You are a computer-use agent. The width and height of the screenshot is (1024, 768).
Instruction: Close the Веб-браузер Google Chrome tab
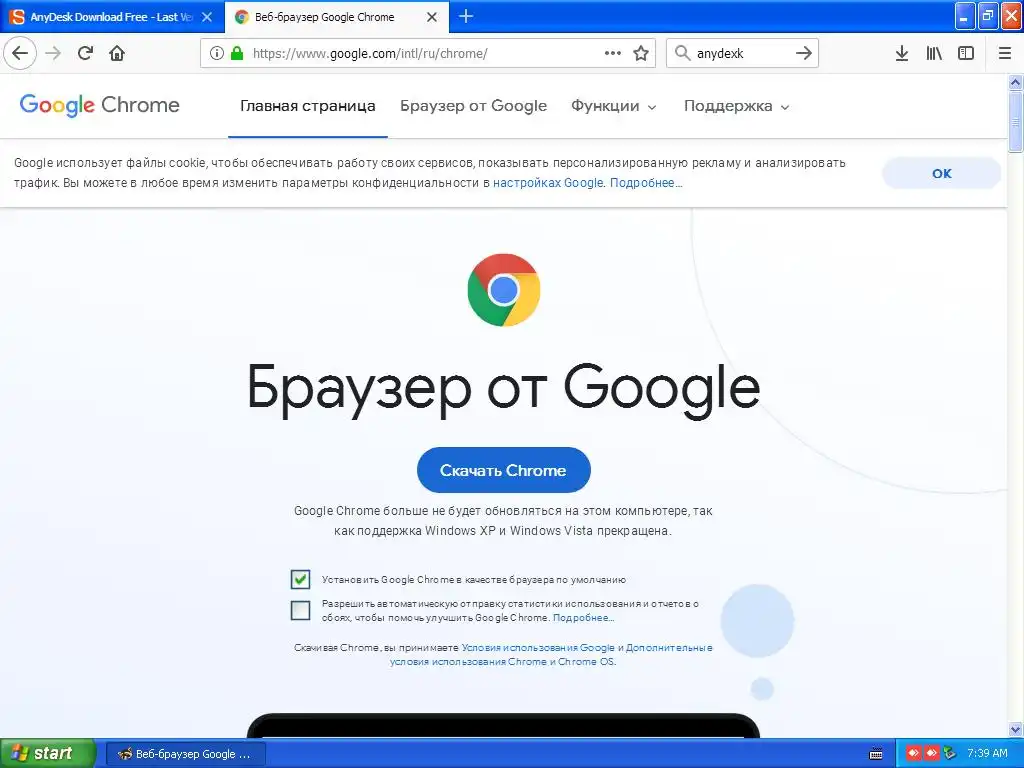(x=432, y=17)
